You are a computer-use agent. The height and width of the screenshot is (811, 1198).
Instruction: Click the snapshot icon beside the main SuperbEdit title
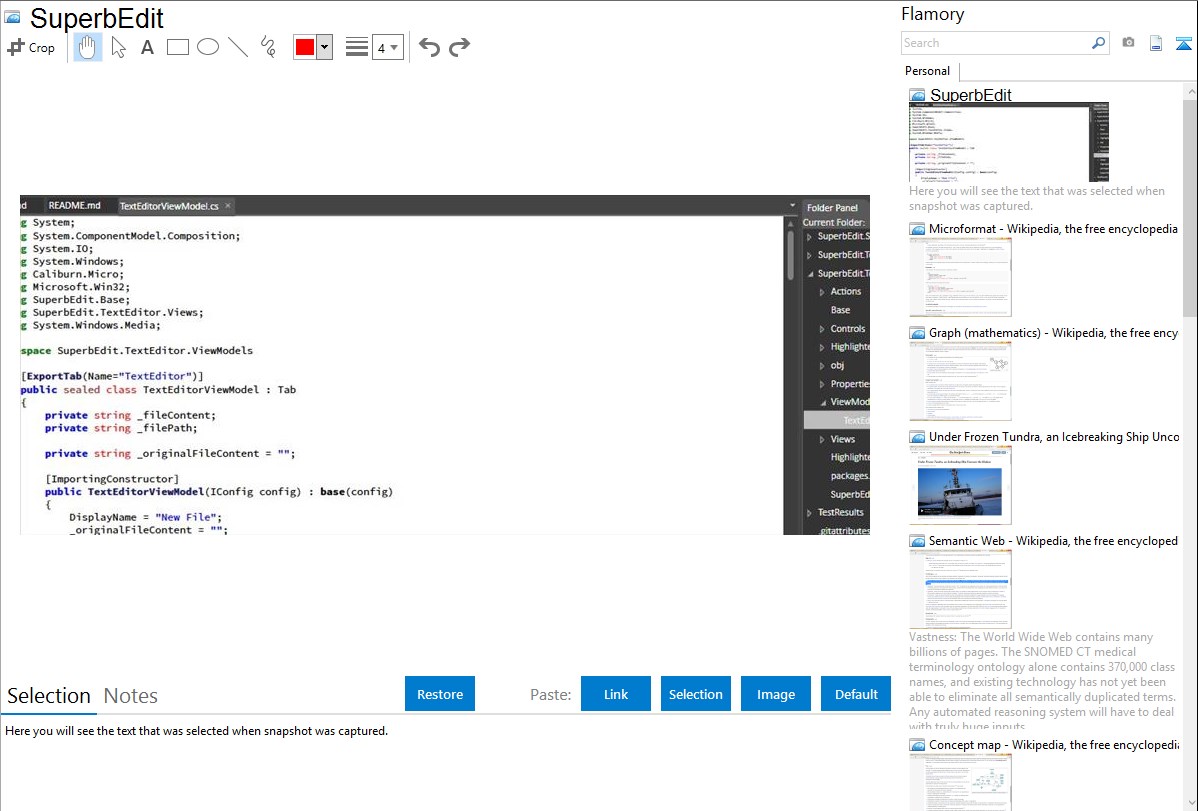click(12, 17)
